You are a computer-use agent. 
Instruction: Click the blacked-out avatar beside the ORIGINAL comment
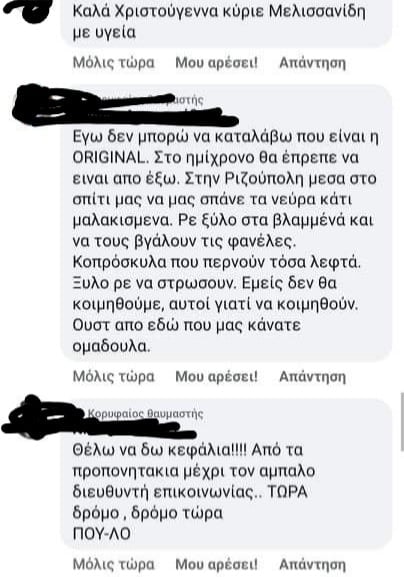pos(35,105)
